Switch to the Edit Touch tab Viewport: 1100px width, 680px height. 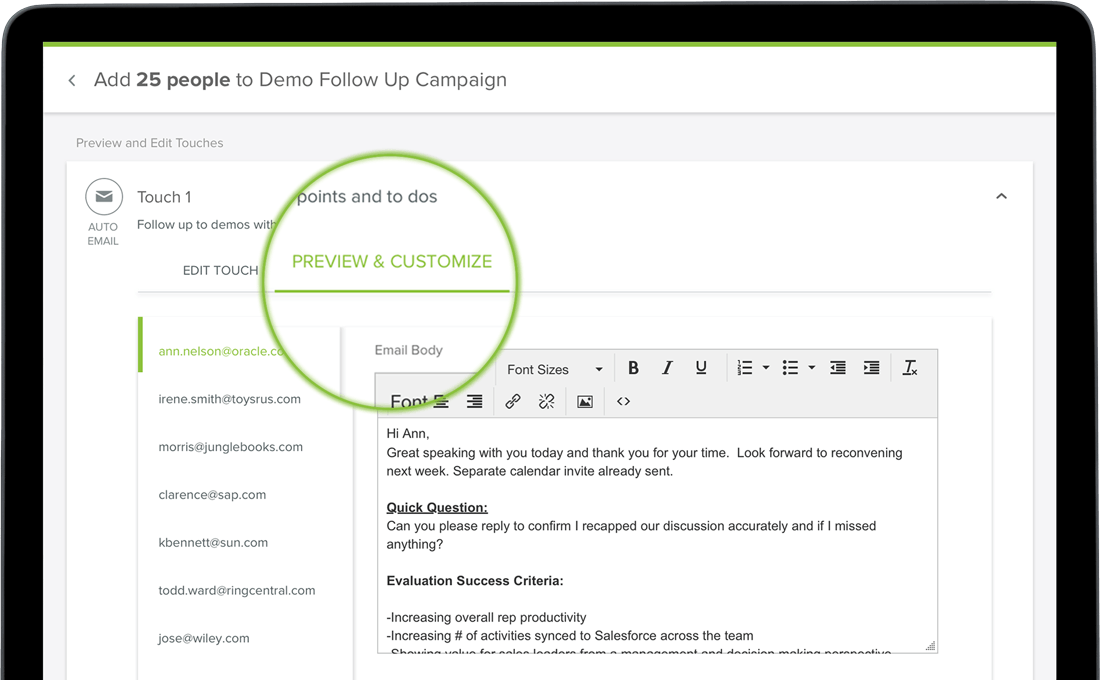point(220,270)
